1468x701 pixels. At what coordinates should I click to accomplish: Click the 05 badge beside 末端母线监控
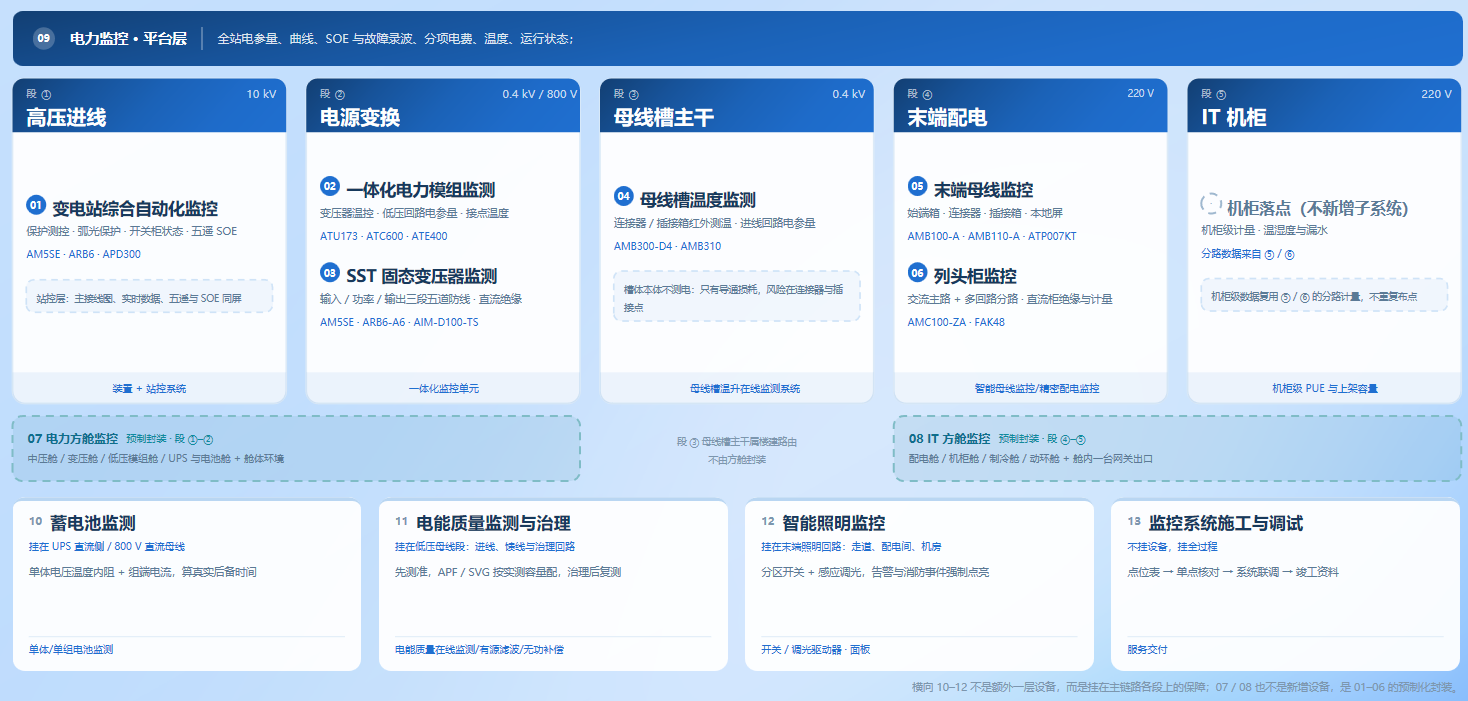tap(917, 186)
